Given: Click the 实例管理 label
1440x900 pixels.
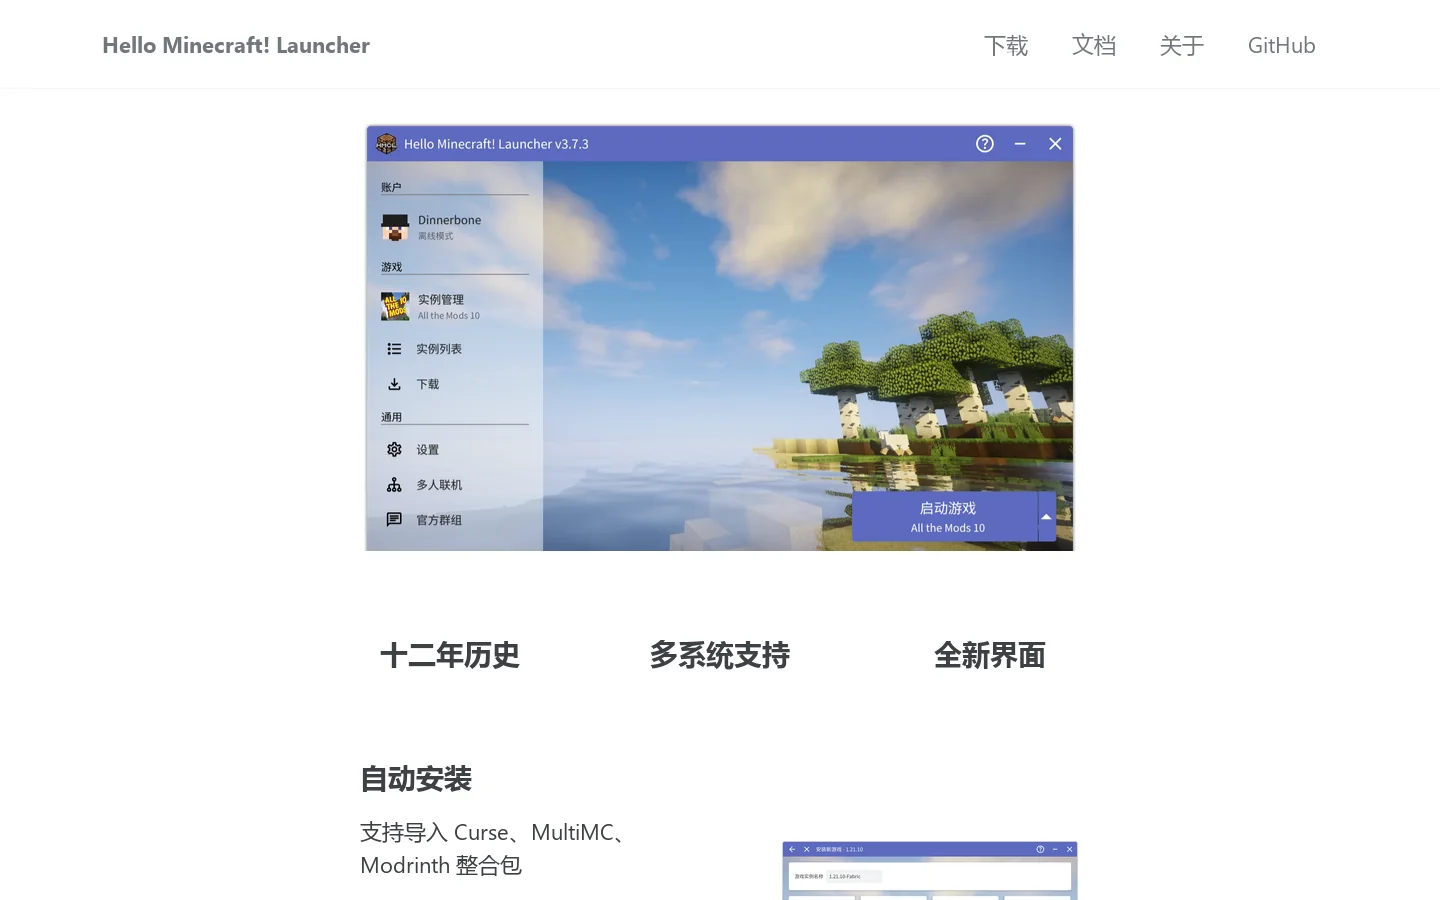Looking at the screenshot, I should tap(441, 300).
